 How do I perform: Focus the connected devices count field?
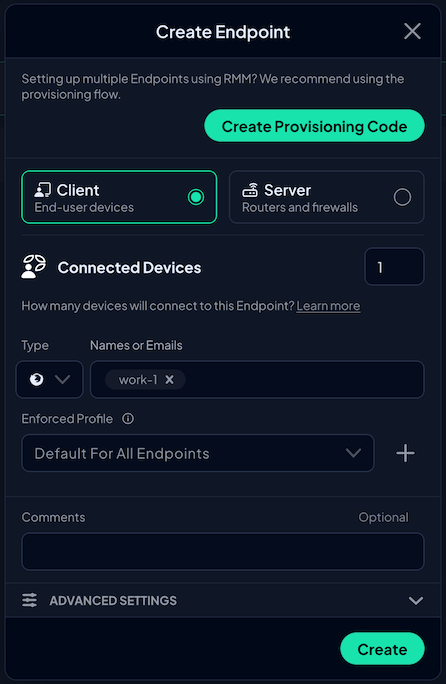394,267
